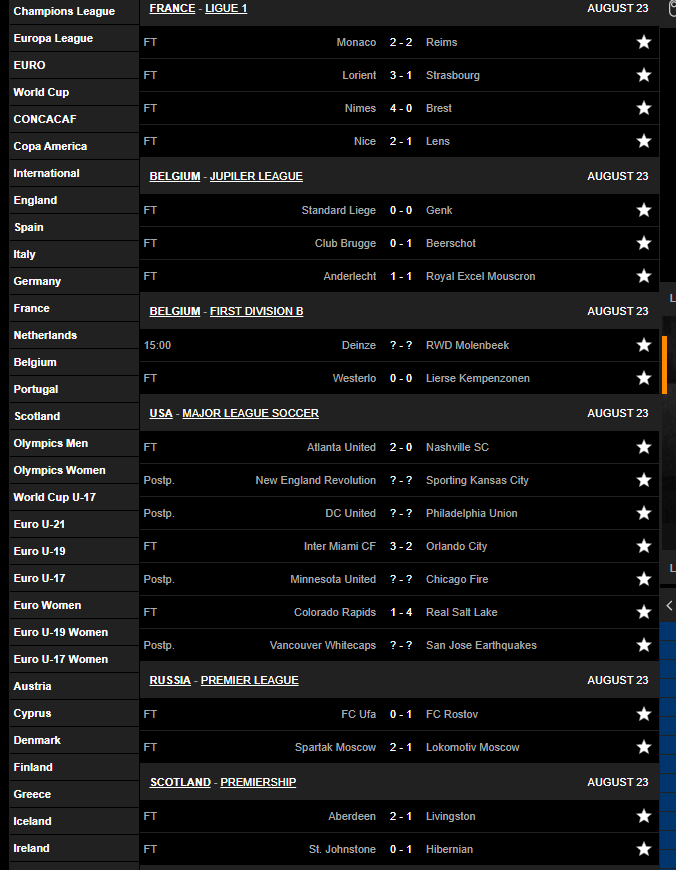
Task: Star the Lorient vs Strasbourg match
Action: (644, 75)
